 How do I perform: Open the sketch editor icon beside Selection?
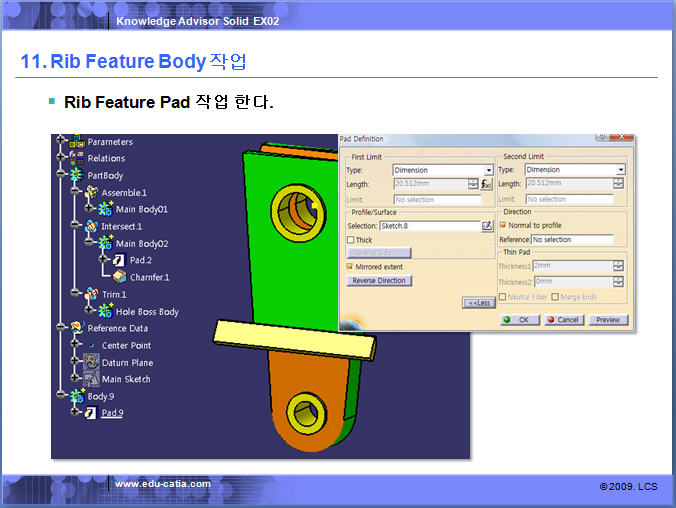coord(487,227)
